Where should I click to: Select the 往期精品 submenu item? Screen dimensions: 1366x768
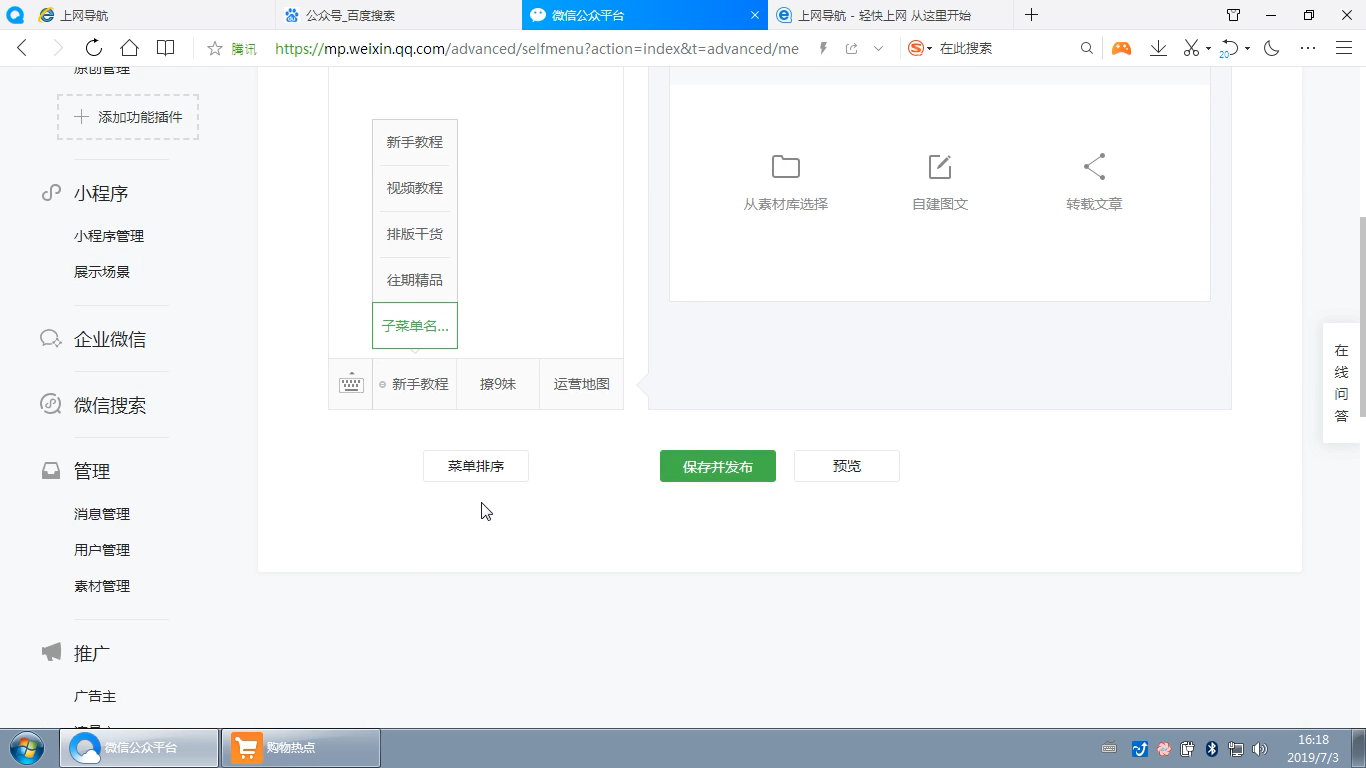click(x=415, y=280)
